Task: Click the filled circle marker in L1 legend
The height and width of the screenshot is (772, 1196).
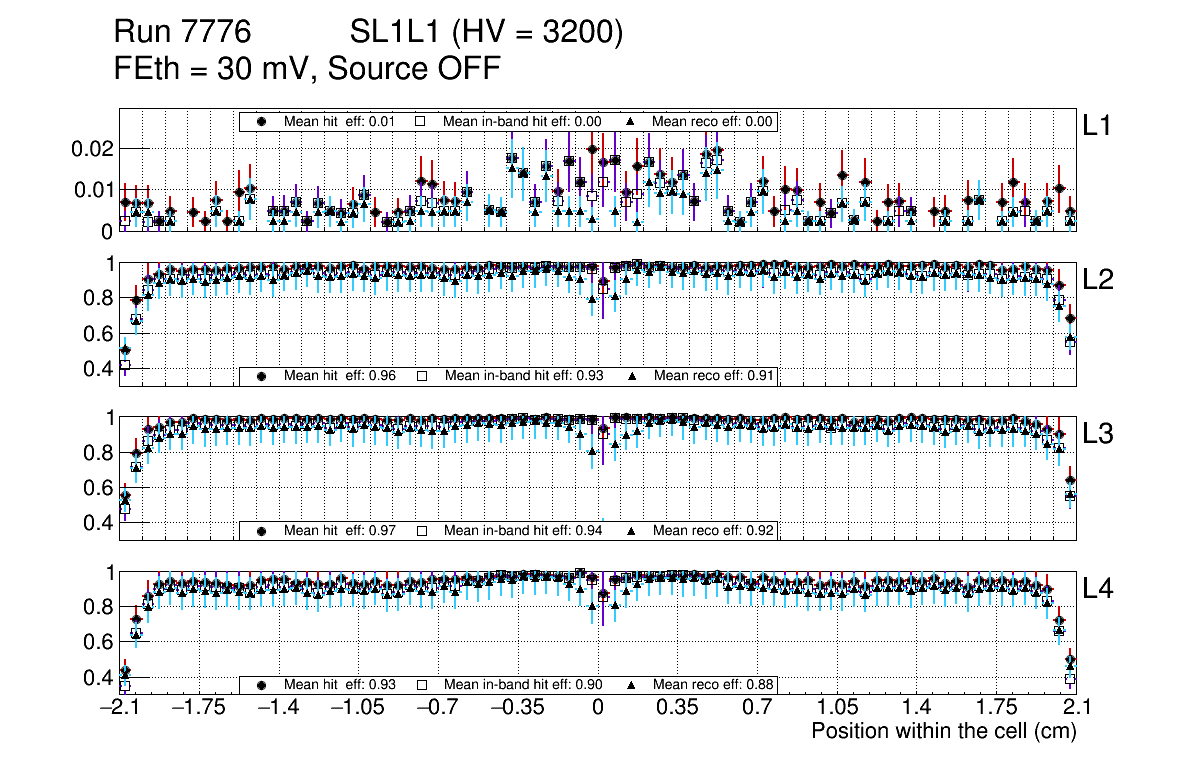Action: tap(262, 121)
